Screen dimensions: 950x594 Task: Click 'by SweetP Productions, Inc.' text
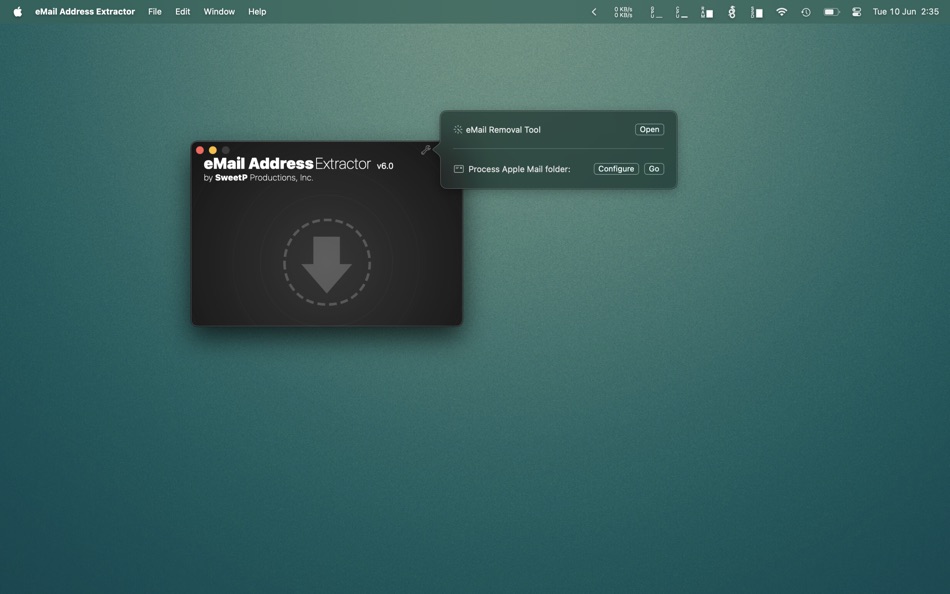[x=258, y=178]
